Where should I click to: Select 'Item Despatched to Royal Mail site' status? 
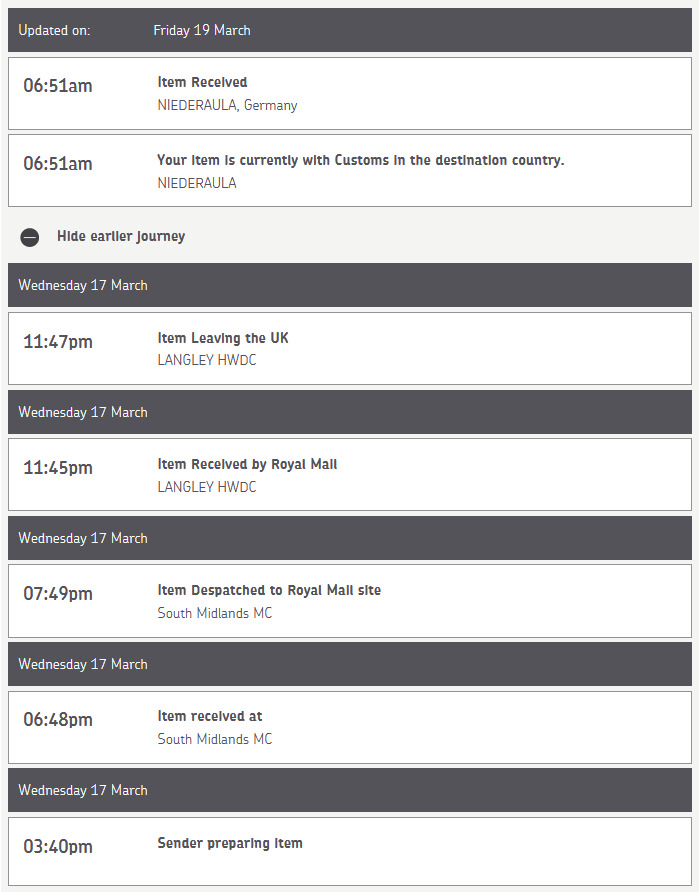[269, 590]
